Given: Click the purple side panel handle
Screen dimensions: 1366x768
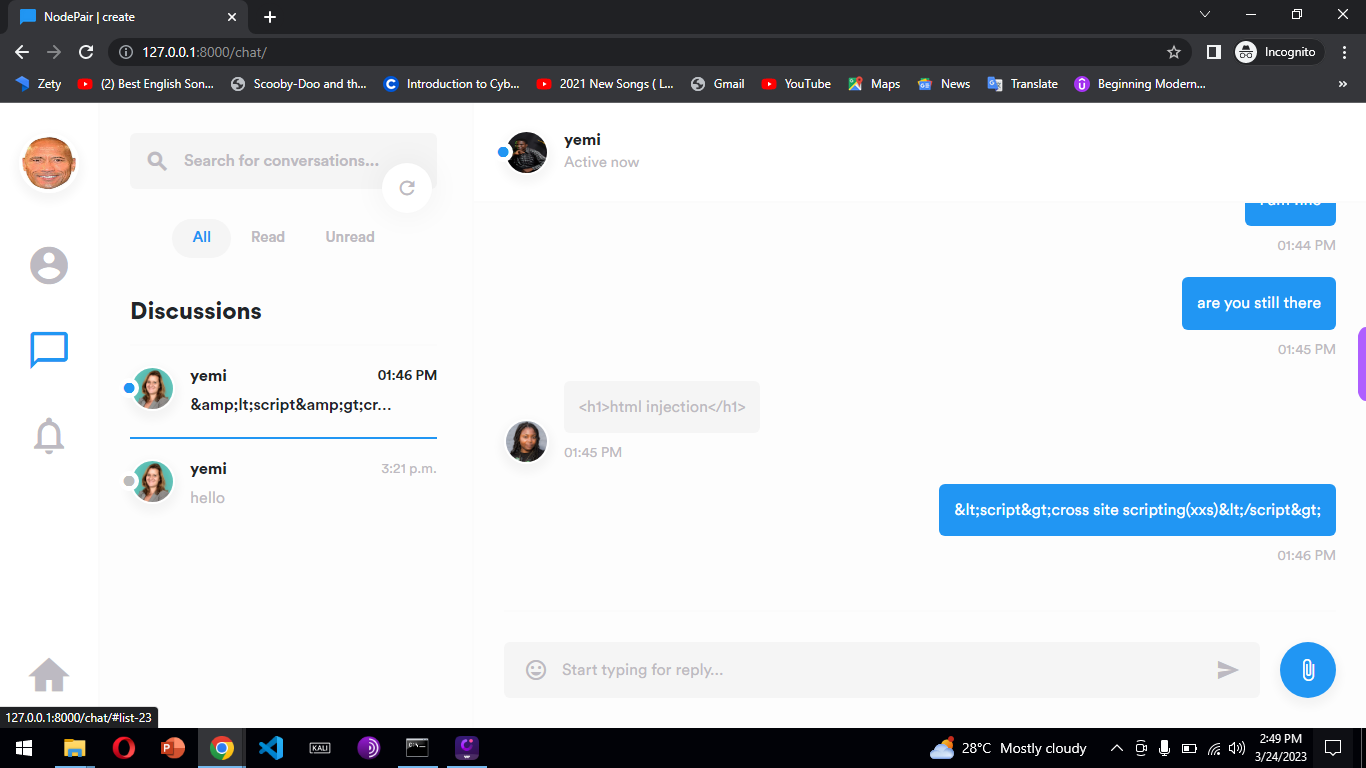Looking at the screenshot, I should click(1361, 364).
